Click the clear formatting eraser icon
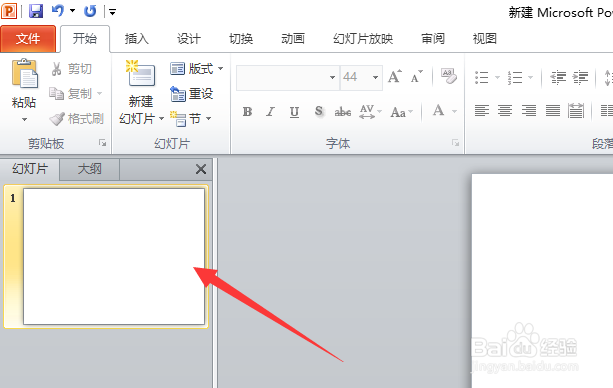 (x=448, y=76)
